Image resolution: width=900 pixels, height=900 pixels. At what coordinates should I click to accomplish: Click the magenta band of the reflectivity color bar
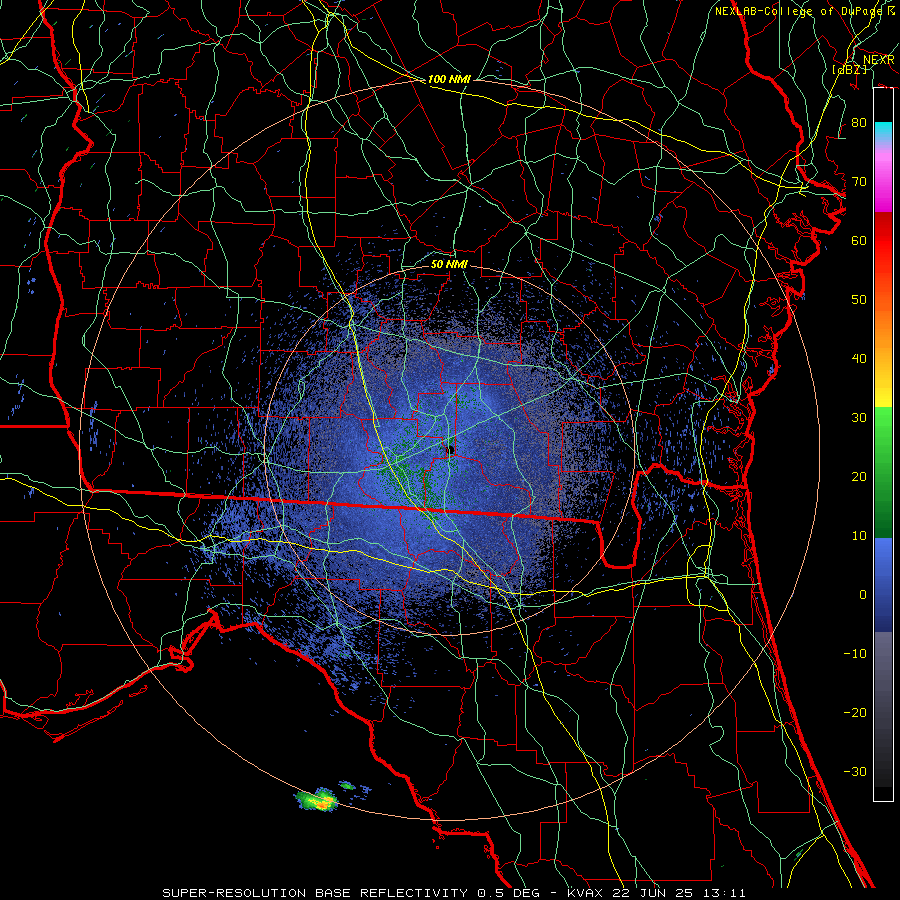(x=883, y=181)
